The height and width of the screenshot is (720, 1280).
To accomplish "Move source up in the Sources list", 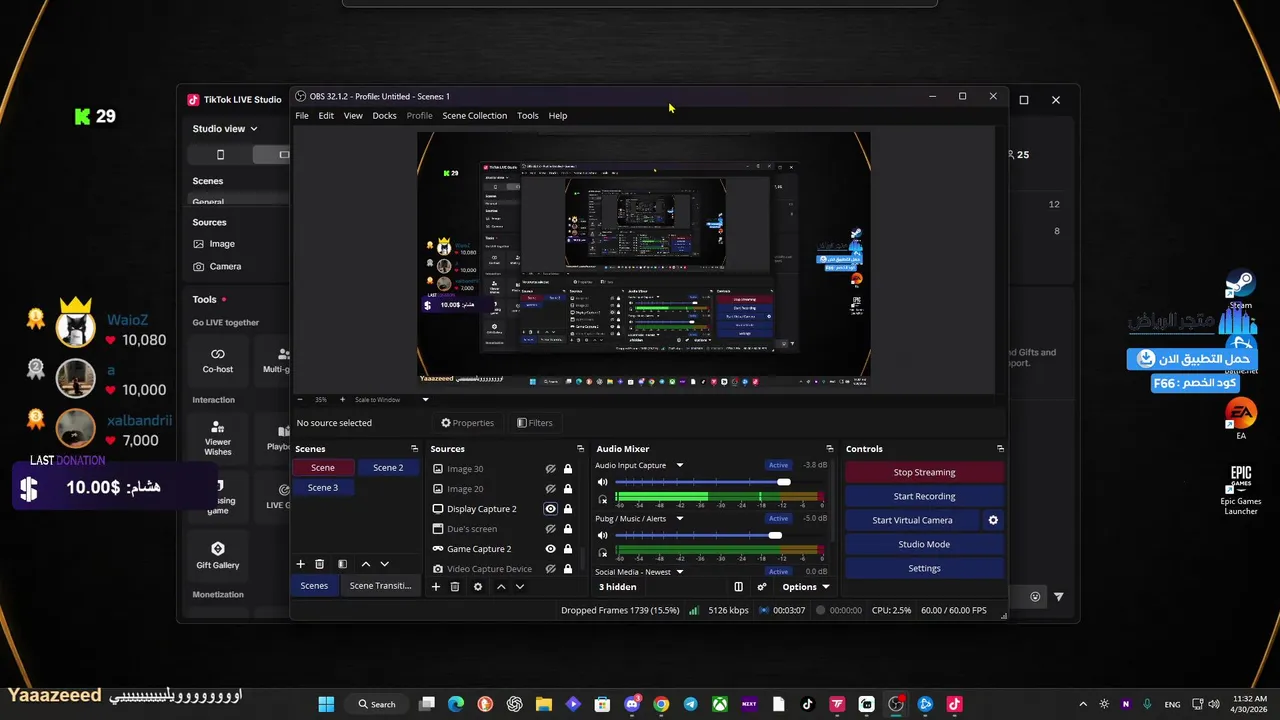I will pyautogui.click(x=501, y=587).
